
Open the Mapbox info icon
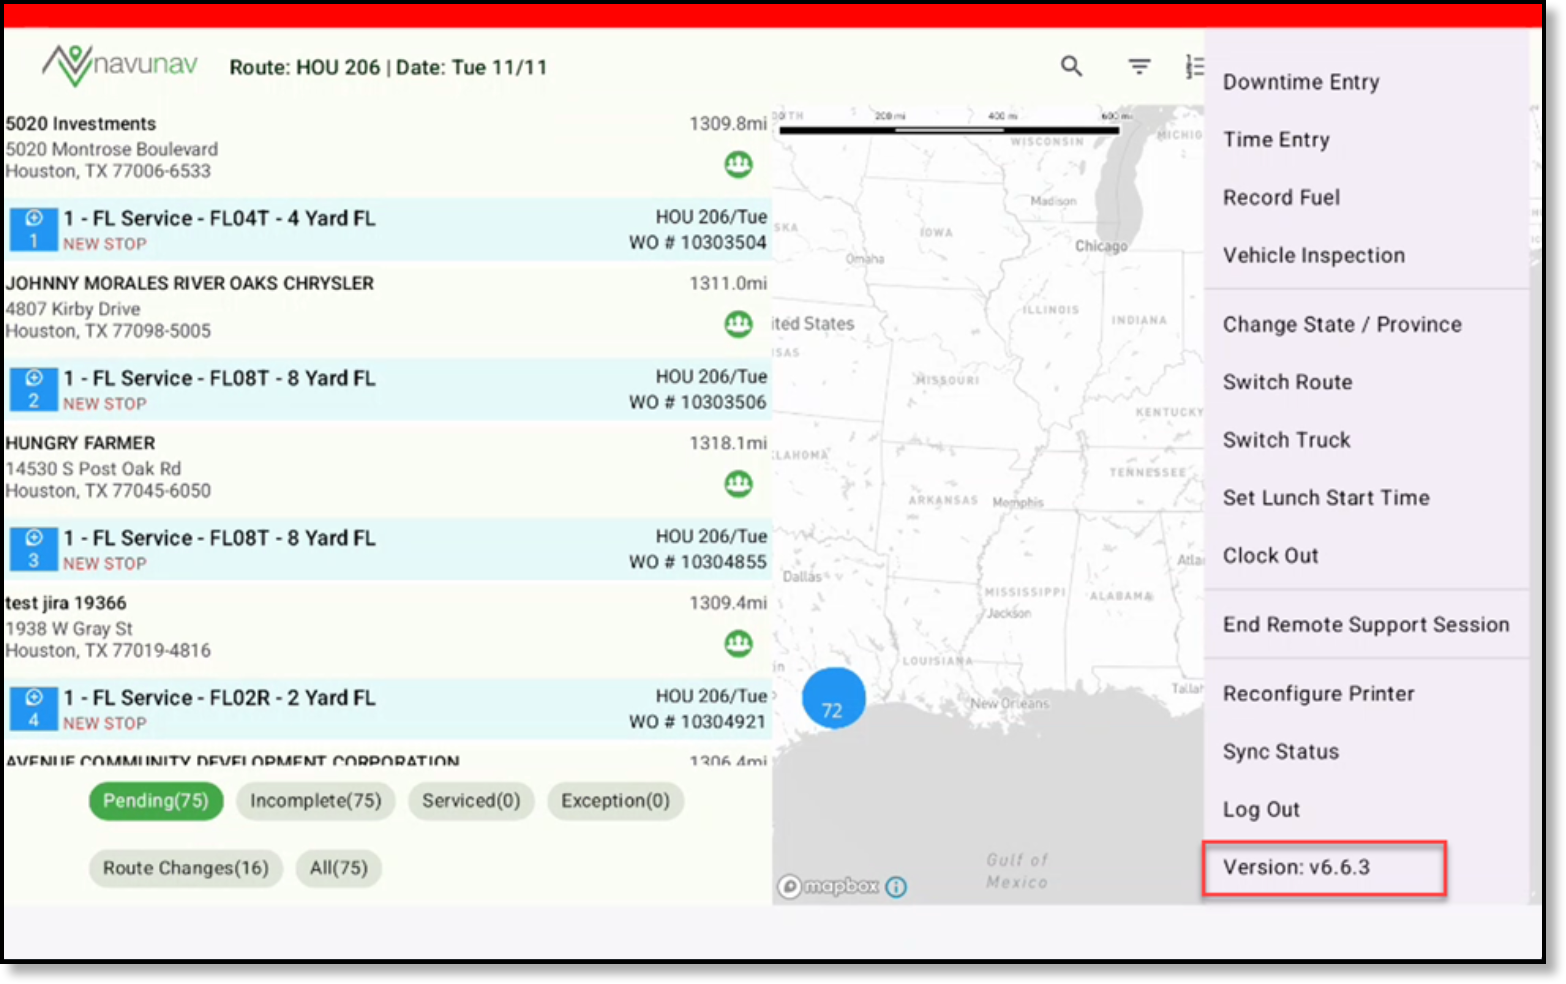[896, 887]
